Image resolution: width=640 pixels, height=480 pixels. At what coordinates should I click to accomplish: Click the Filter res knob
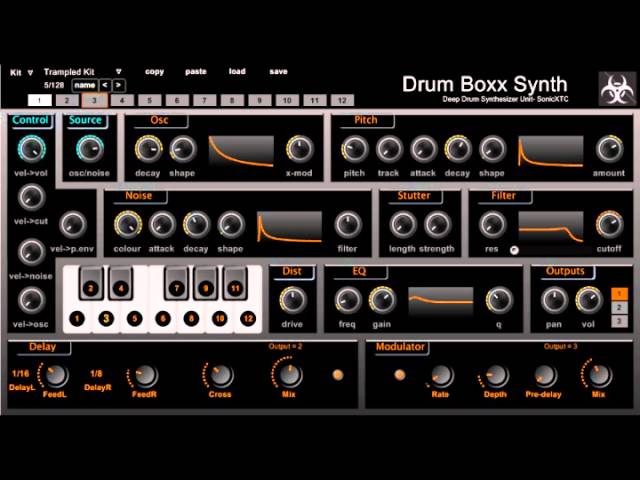coord(493,224)
